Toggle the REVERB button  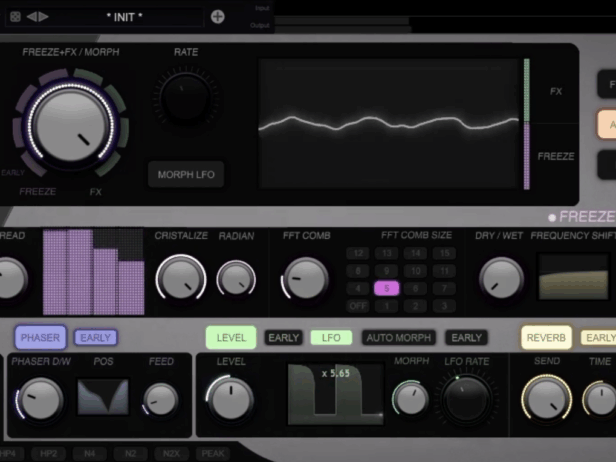pos(546,337)
